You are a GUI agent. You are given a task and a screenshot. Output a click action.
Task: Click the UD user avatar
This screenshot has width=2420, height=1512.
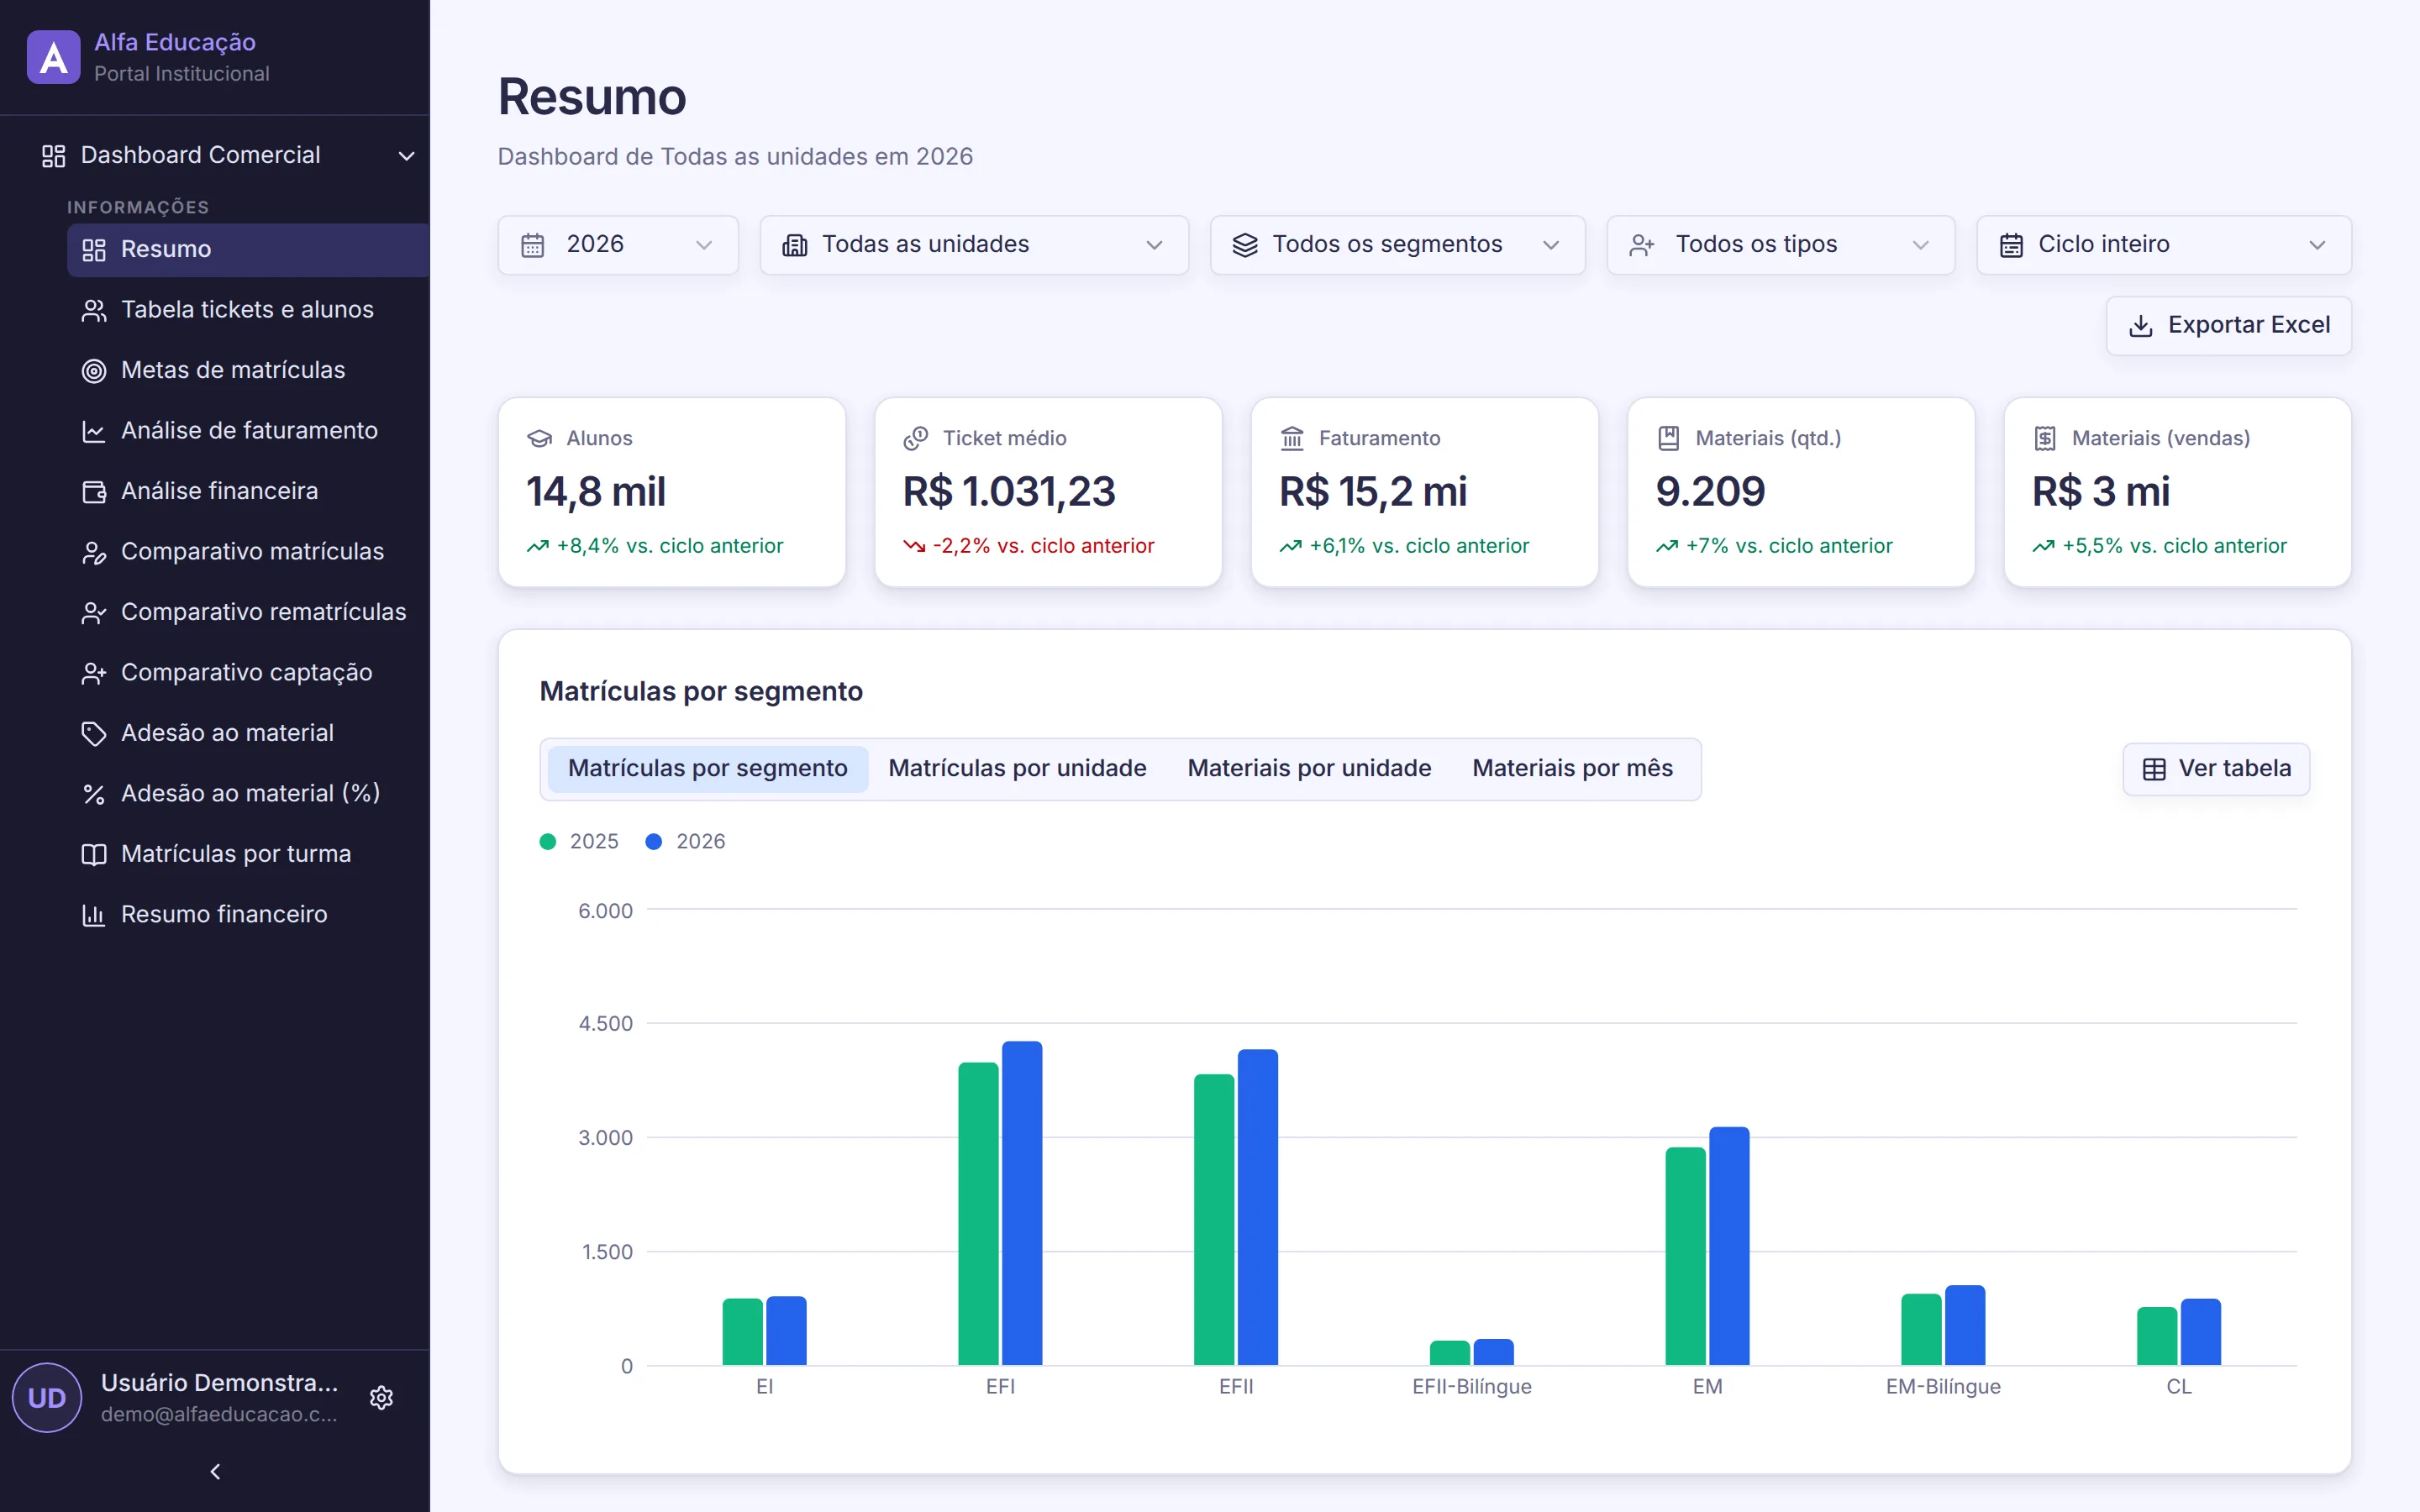(47, 1397)
